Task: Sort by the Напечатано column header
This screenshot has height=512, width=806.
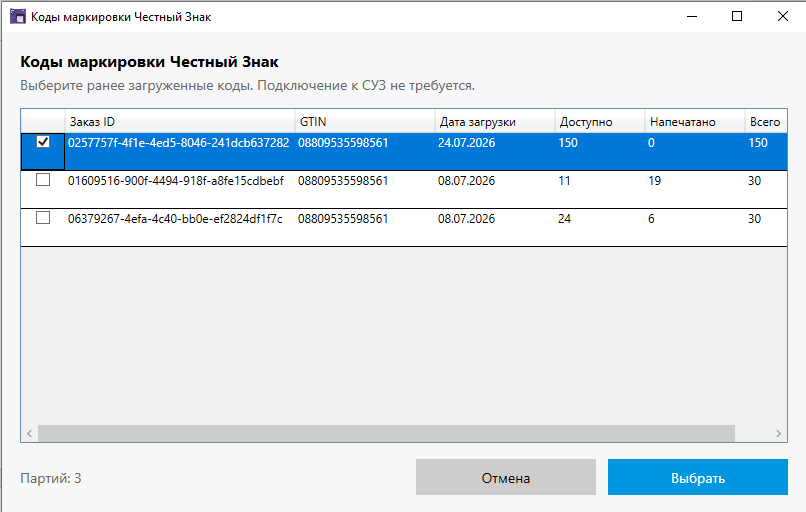Action: [x=695, y=122]
